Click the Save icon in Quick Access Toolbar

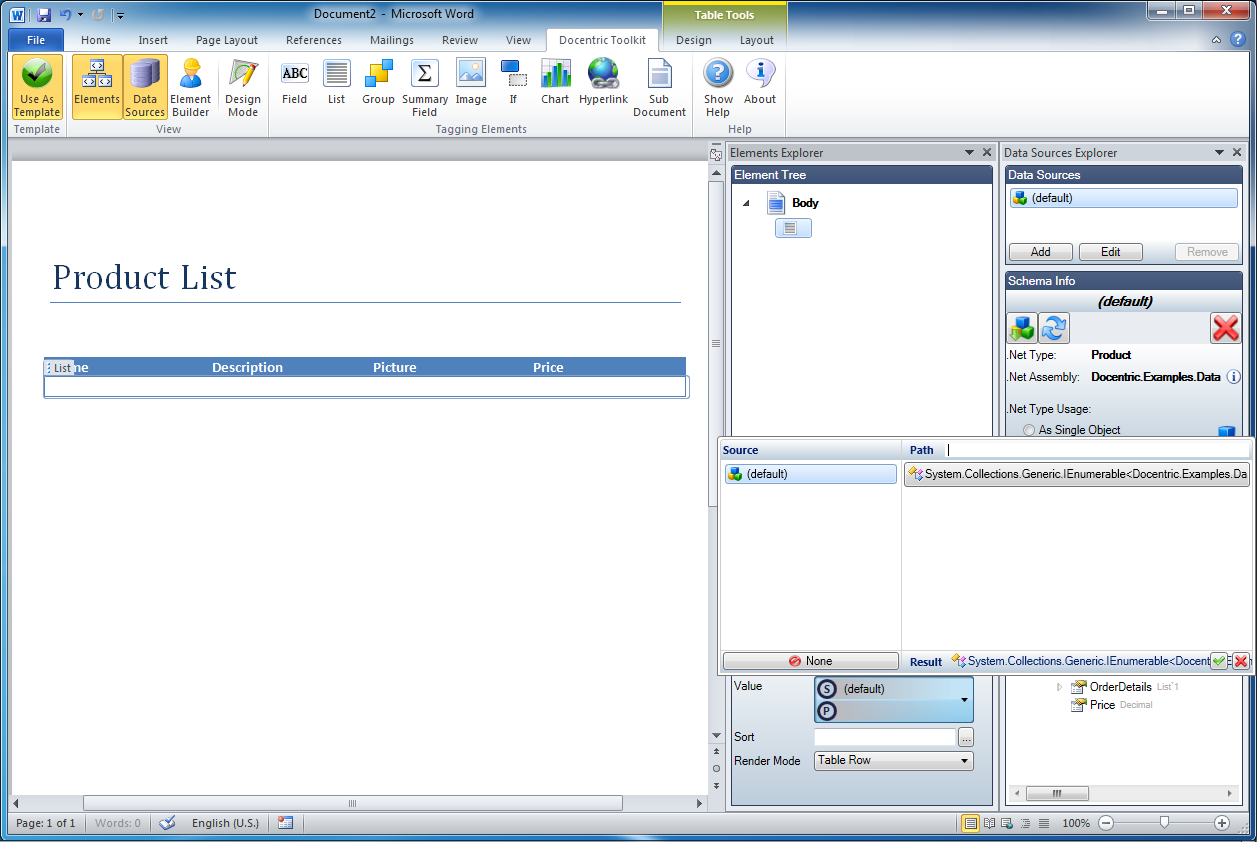(x=44, y=15)
